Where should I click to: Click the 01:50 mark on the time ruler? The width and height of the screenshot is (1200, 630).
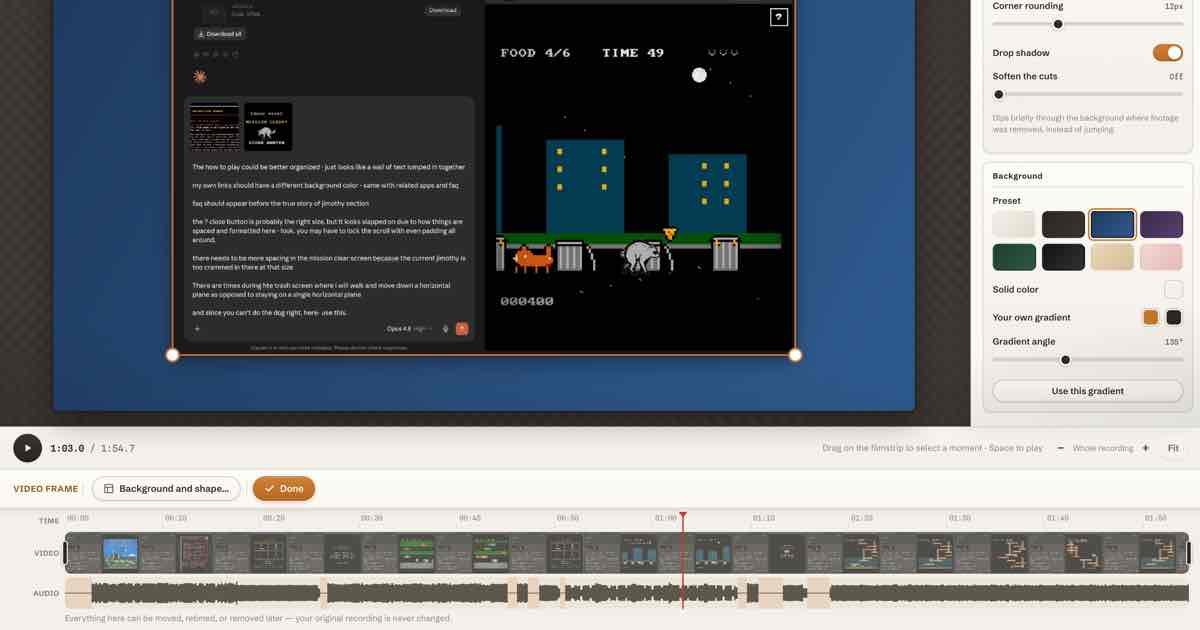click(x=1156, y=518)
